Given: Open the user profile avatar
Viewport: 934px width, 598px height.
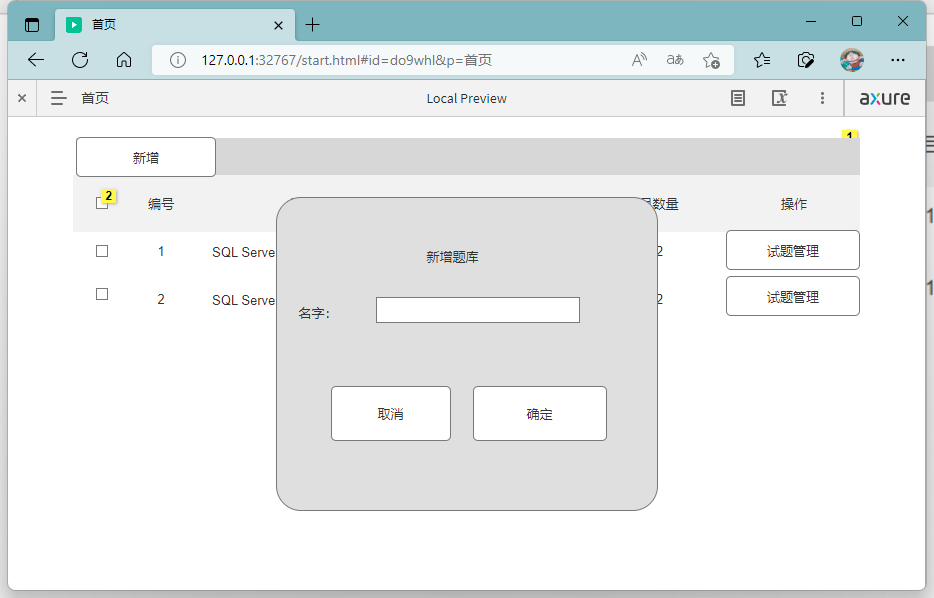Looking at the screenshot, I should click(x=852, y=60).
